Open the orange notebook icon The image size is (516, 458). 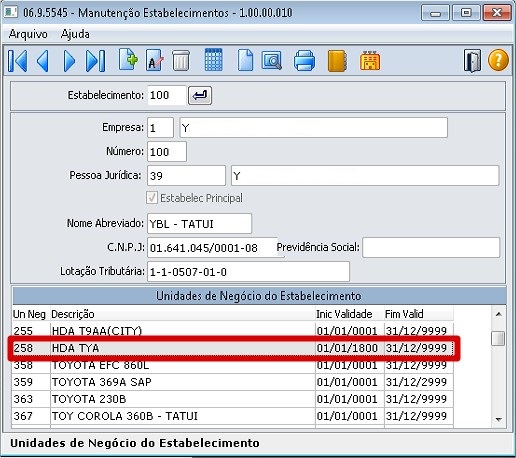[x=337, y=61]
